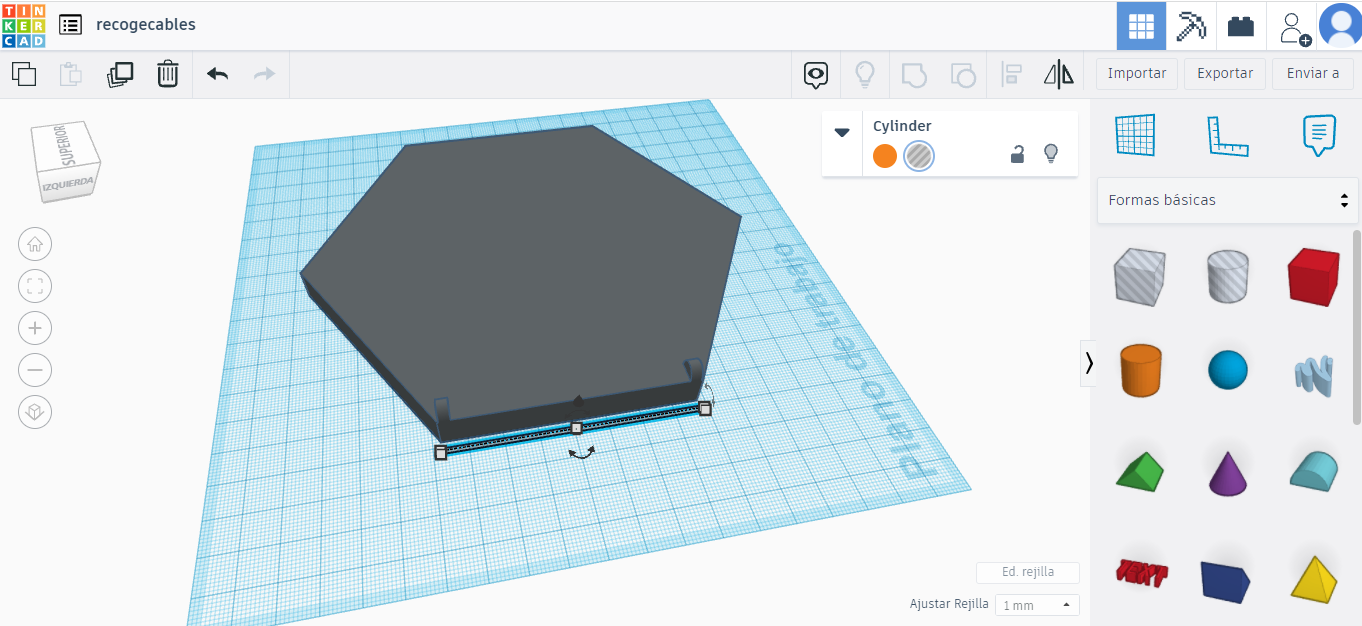Viewport: 1362px width, 626px height.
Task: Select the red Text shape
Action: point(1141,572)
